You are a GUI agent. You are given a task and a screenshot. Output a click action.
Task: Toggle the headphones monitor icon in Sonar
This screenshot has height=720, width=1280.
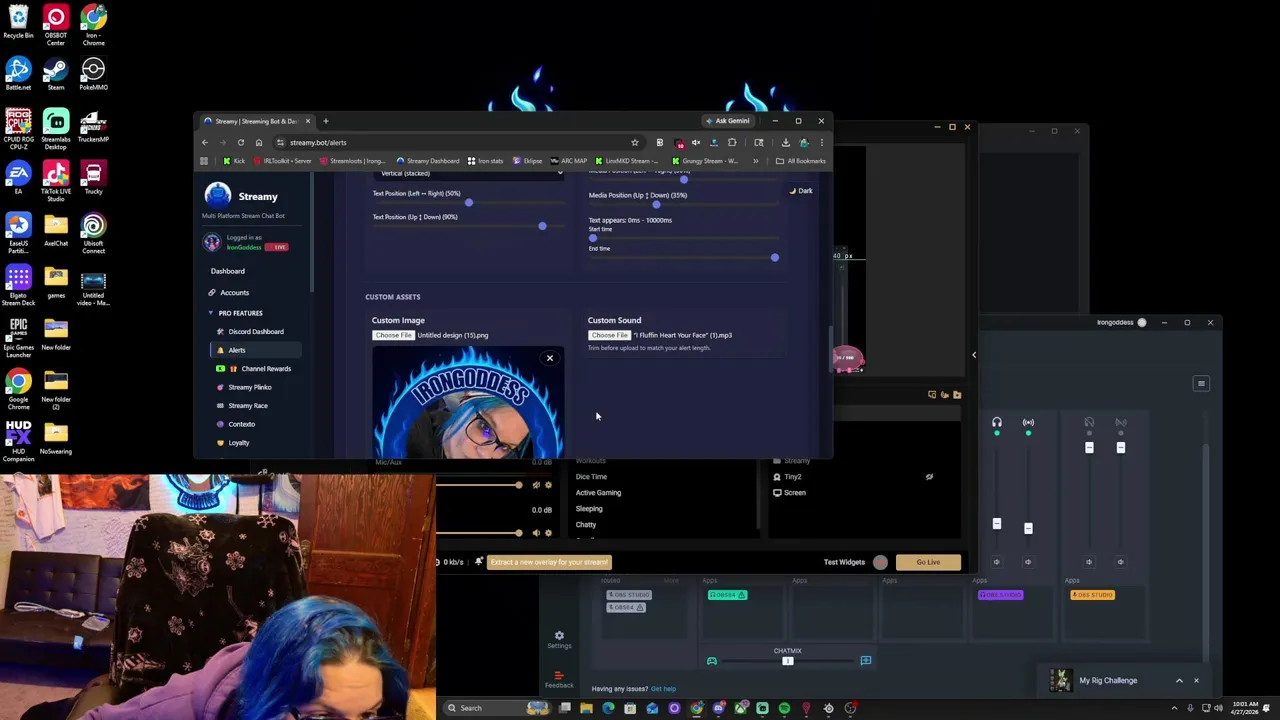pyautogui.click(x=996, y=423)
